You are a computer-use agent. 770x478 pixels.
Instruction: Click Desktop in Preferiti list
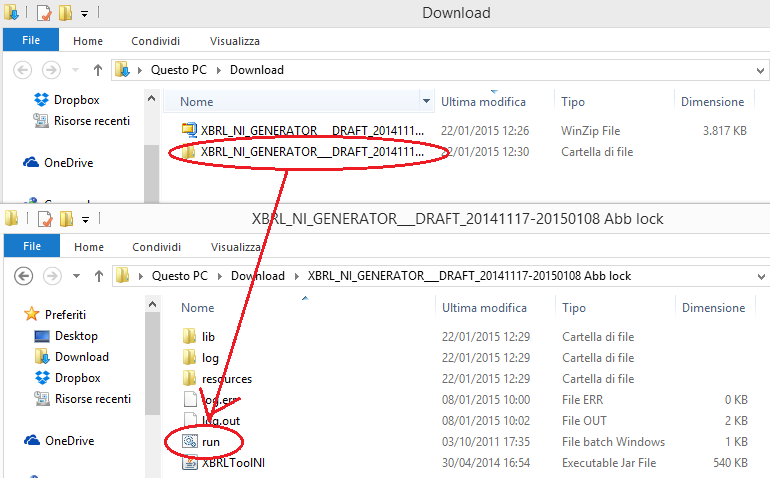click(x=76, y=336)
